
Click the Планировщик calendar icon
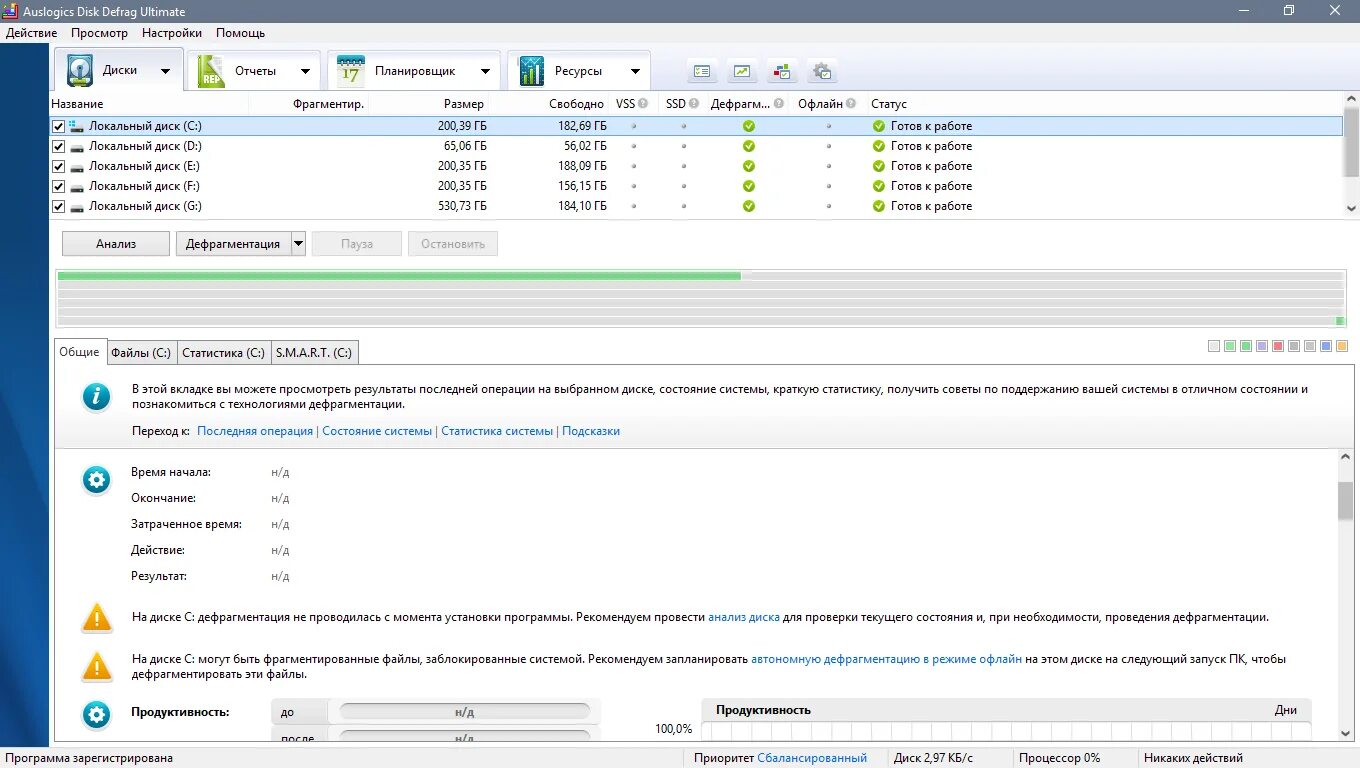[351, 71]
